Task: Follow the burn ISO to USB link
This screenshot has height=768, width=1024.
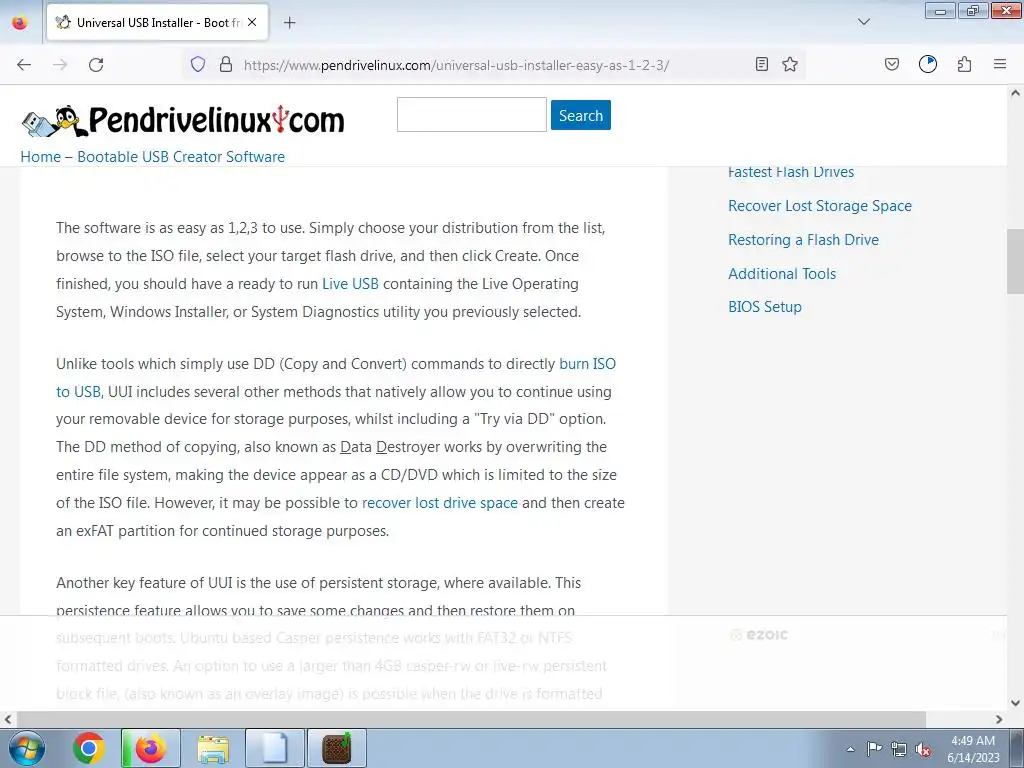Action: pyautogui.click(x=587, y=364)
